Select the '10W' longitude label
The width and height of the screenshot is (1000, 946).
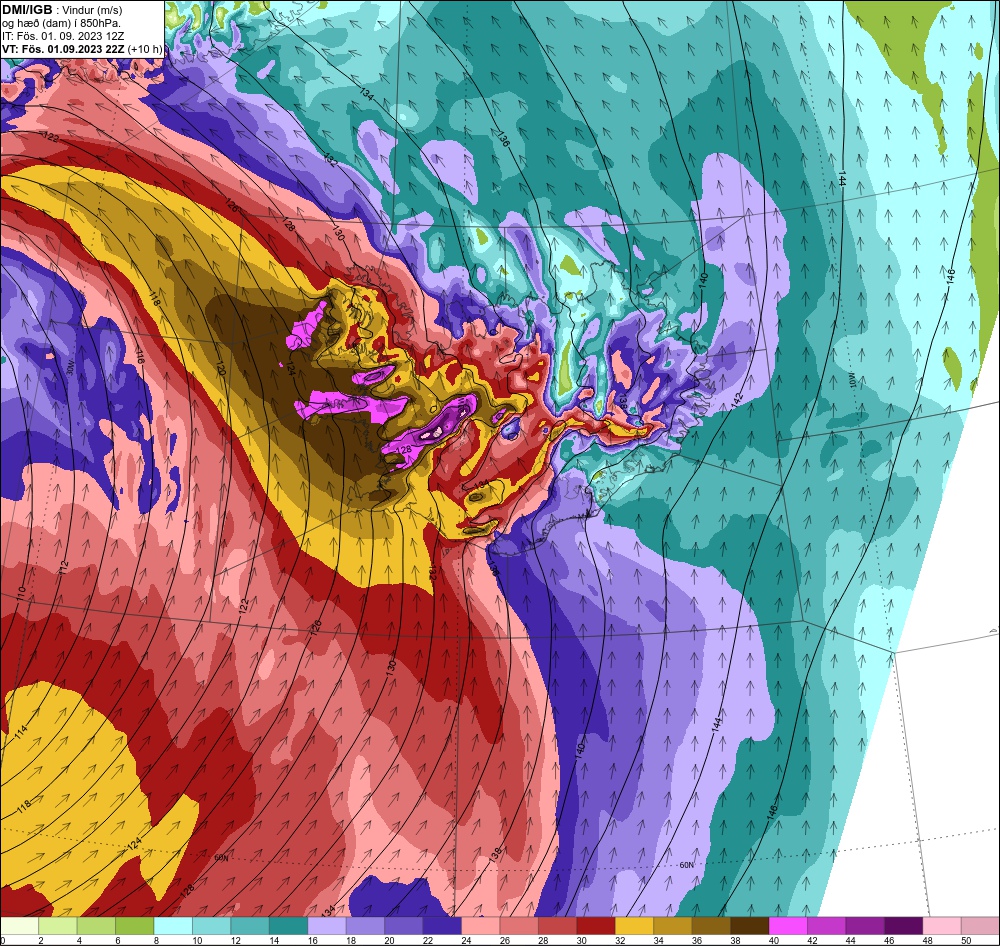coord(852,380)
